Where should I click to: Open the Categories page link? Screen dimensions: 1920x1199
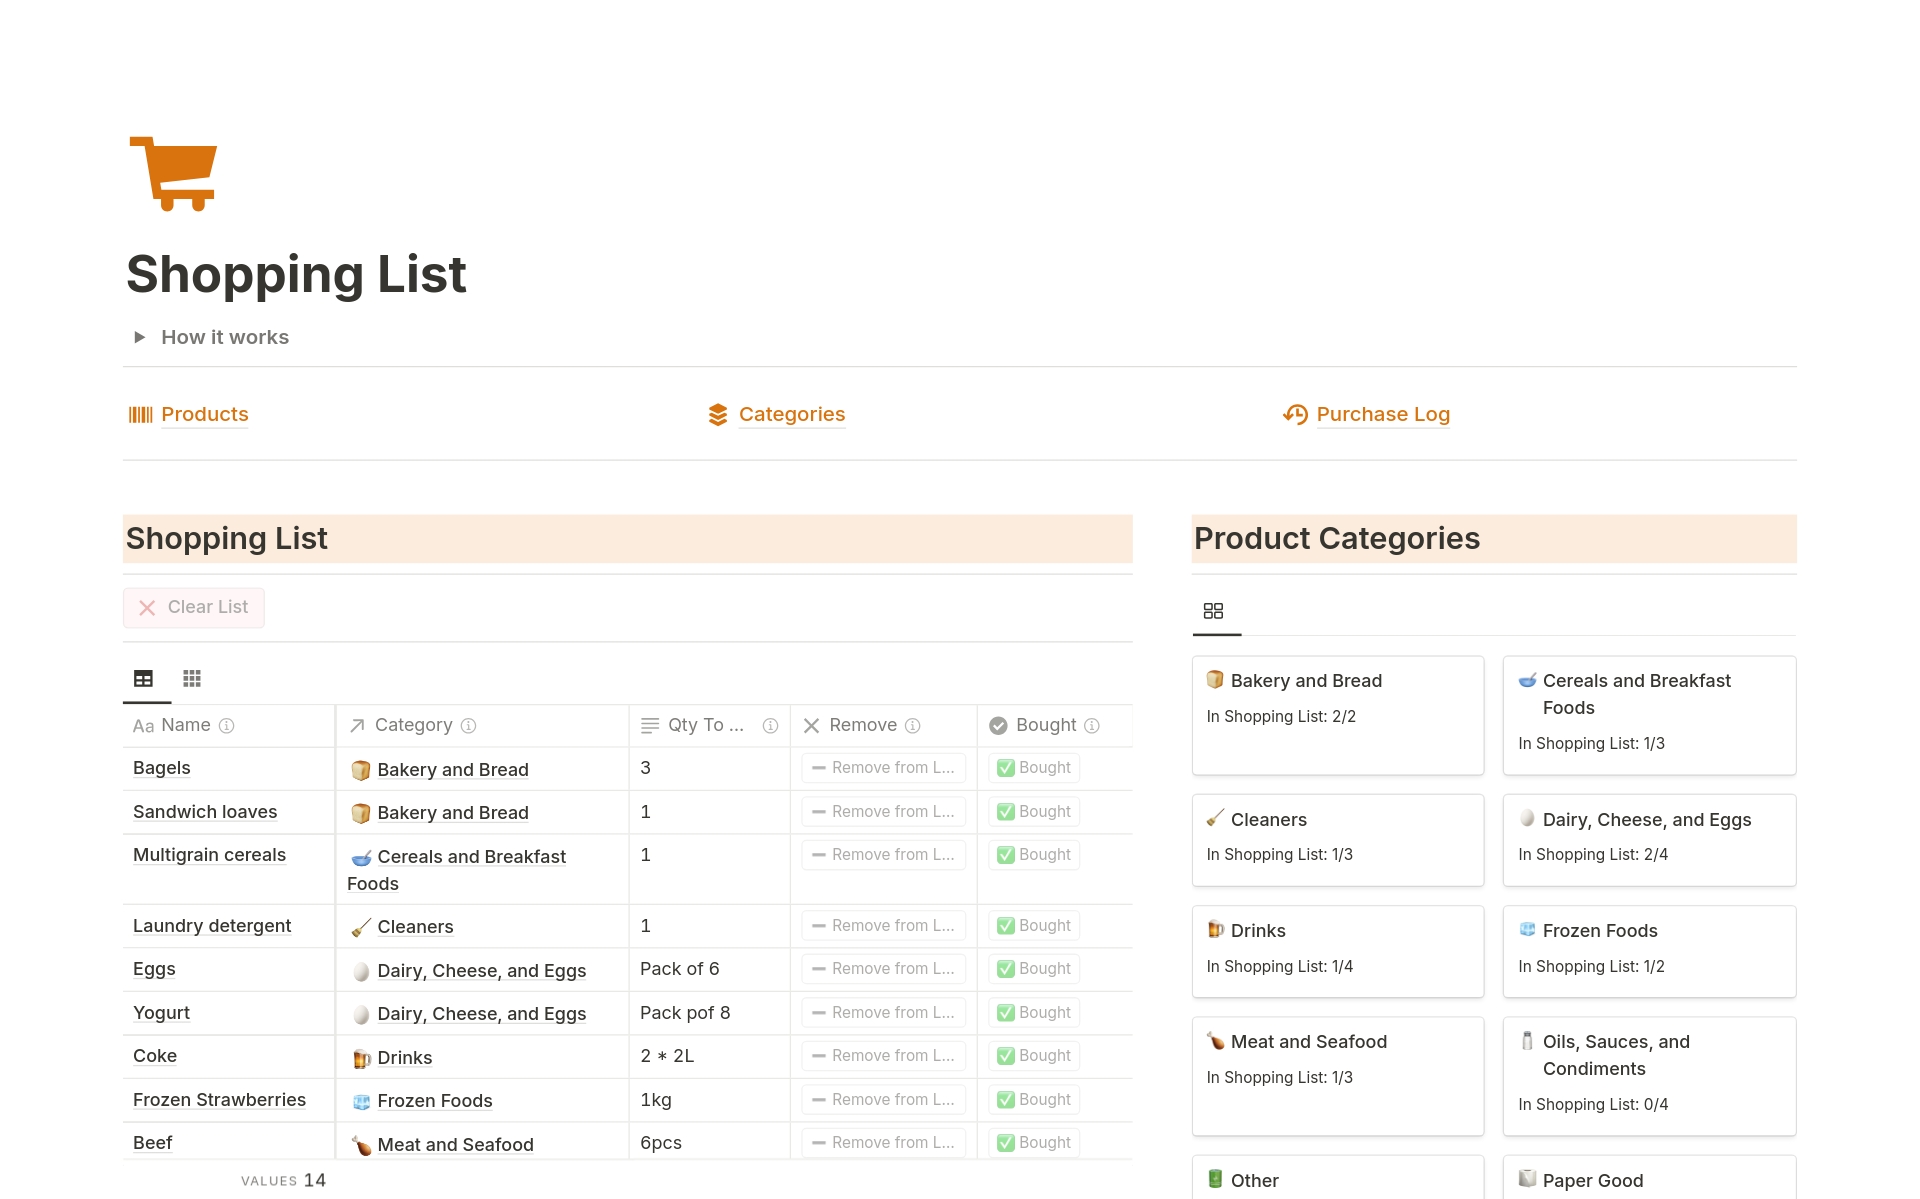click(x=791, y=415)
